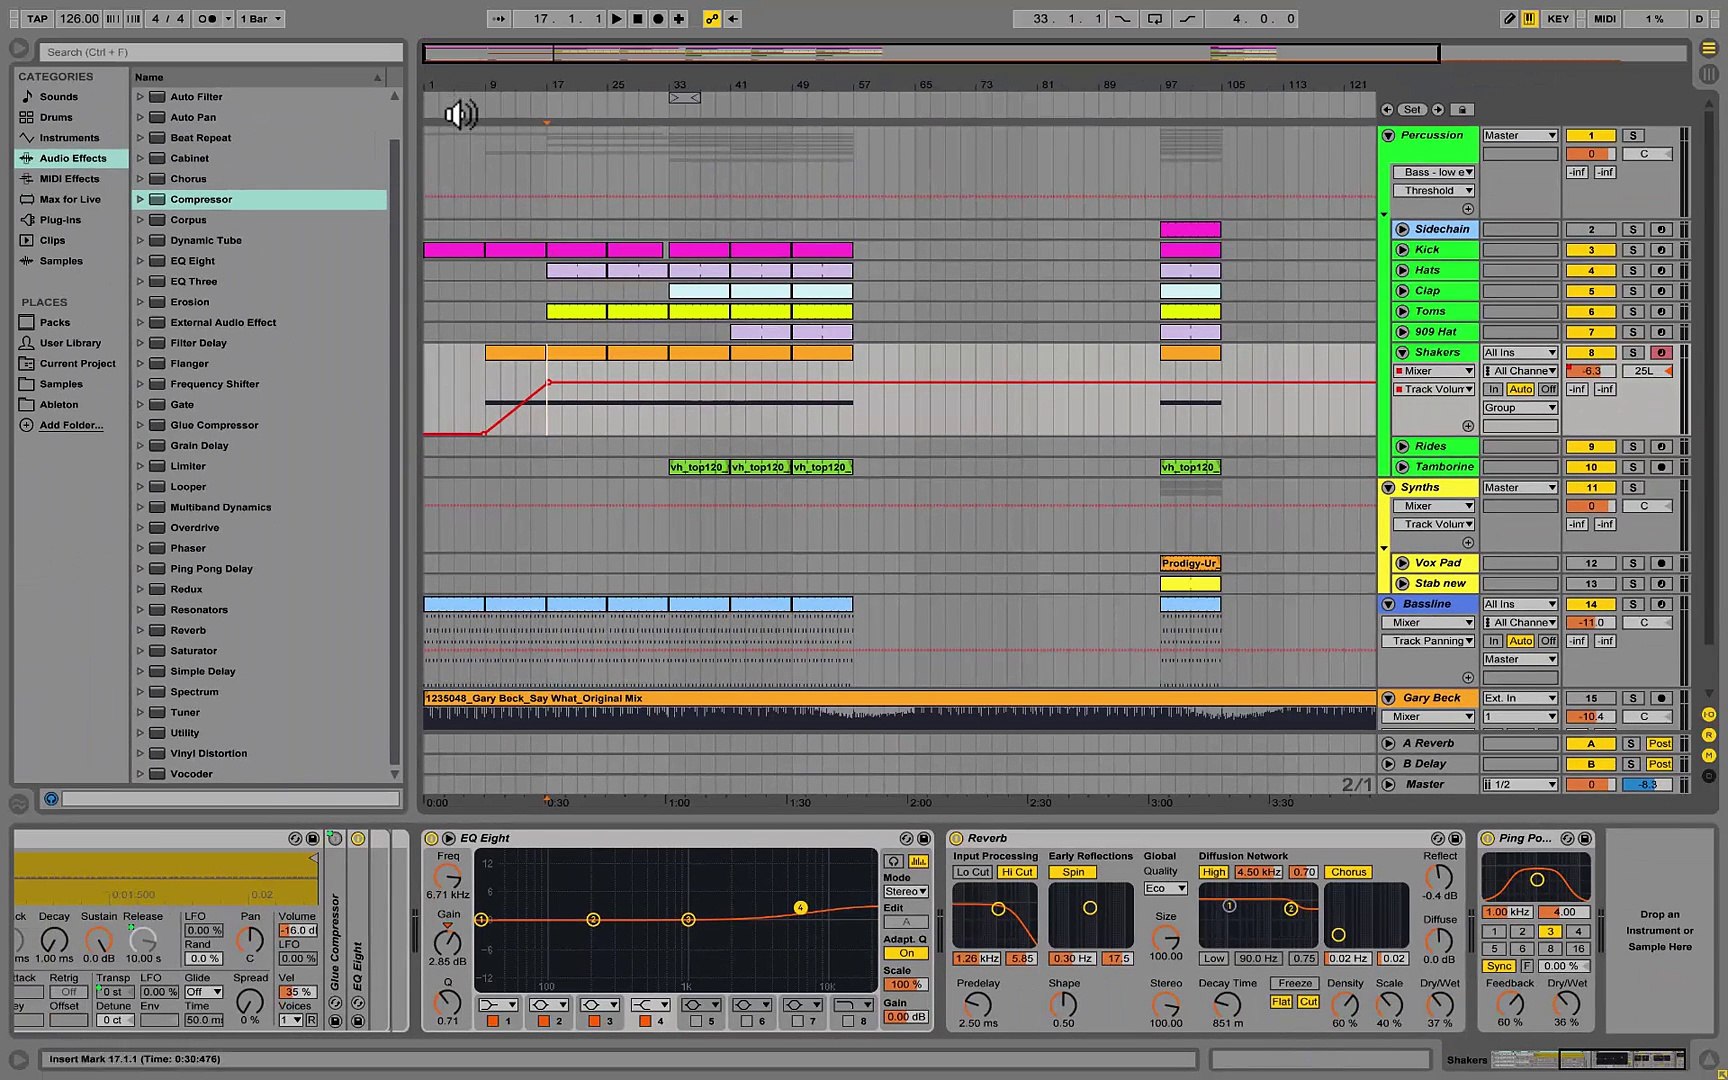Open the 1 Bar quantization dropdown
The image size is (1728, 1080).
click(261, 19)
